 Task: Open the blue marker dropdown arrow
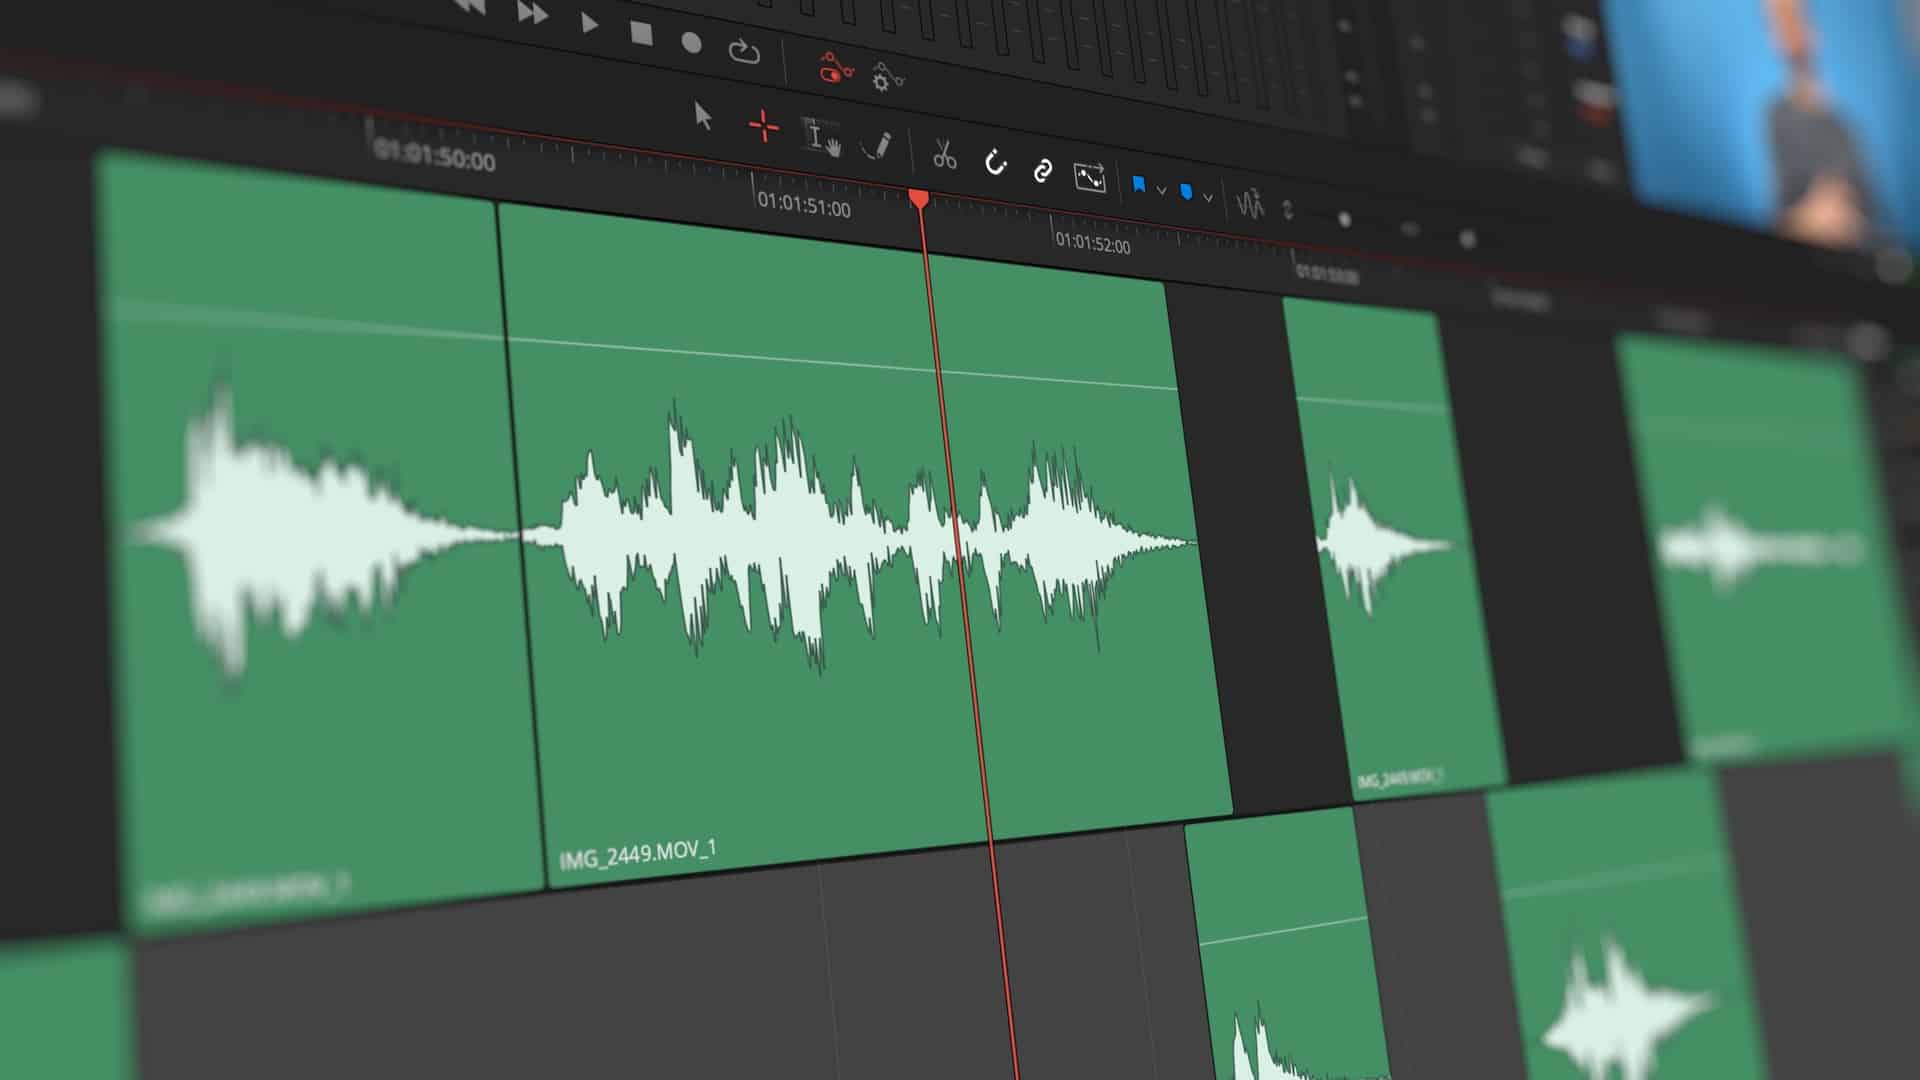pyautogui.click(x=1207, y=197)
